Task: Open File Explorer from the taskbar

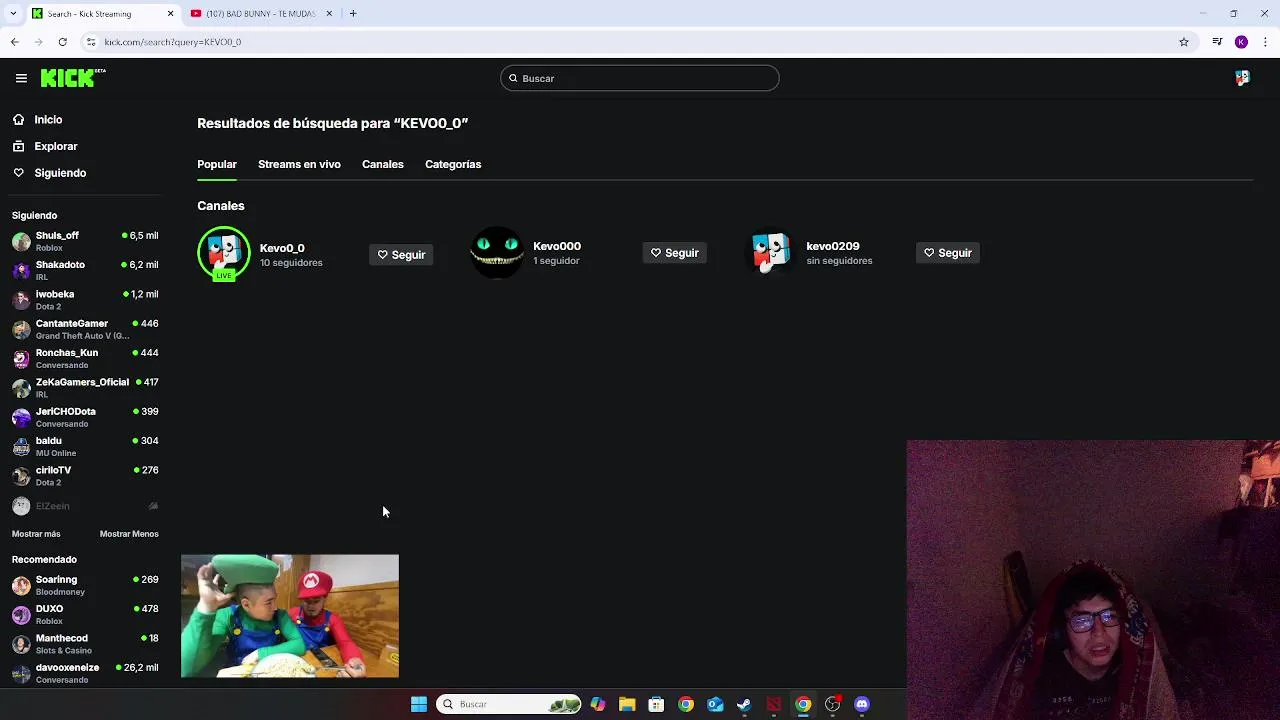Action: (x=627, y=704)
